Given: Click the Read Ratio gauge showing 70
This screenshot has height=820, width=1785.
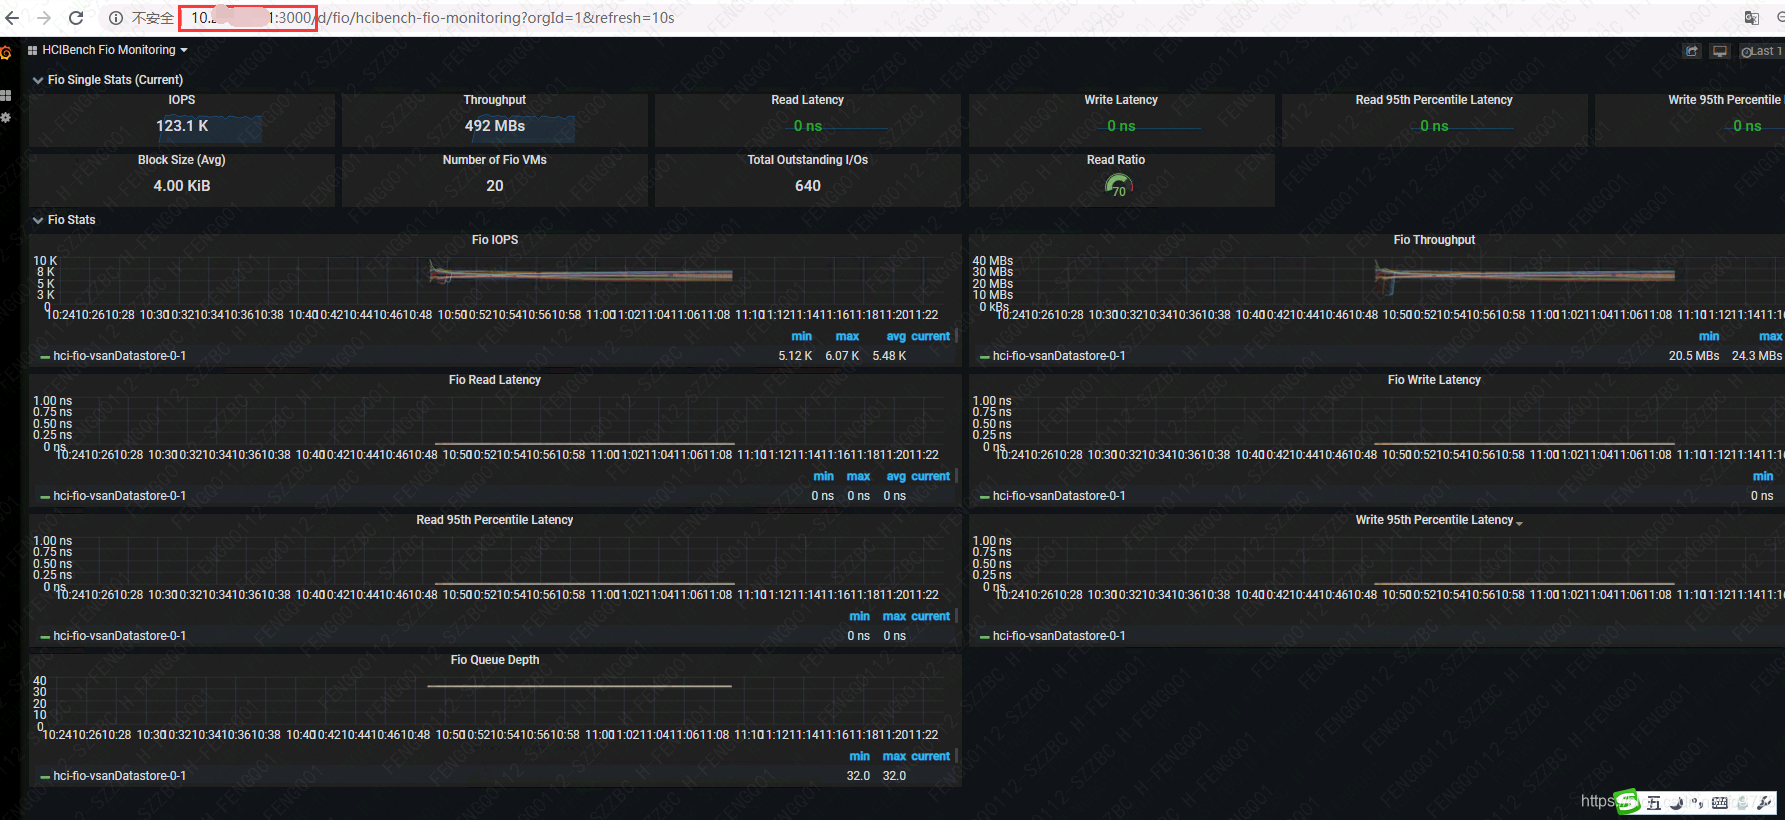Looking at the screenshot, I should (x=1118, y=185).
